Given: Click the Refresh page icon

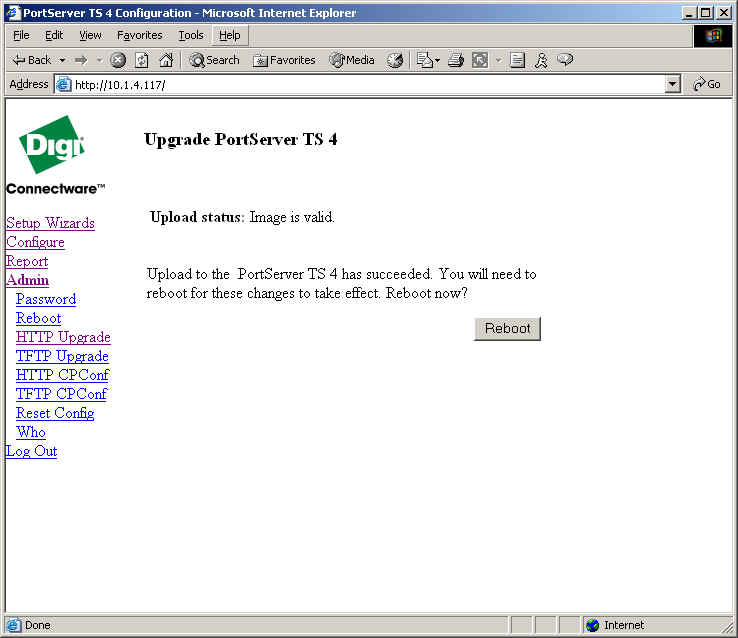Looking at the screenshot, I should [142, 60].
